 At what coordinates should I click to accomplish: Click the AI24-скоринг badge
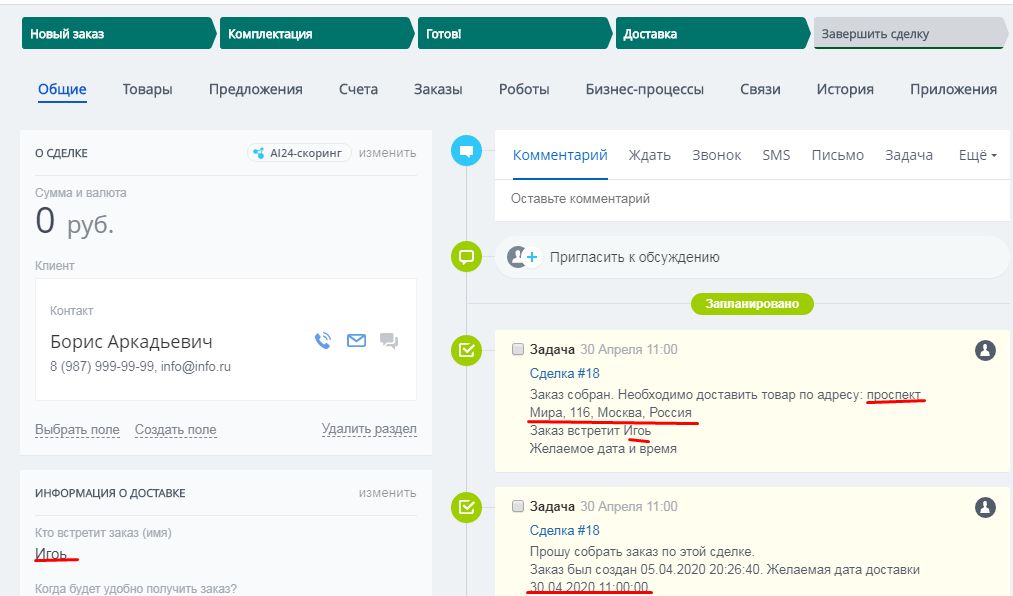299,153
